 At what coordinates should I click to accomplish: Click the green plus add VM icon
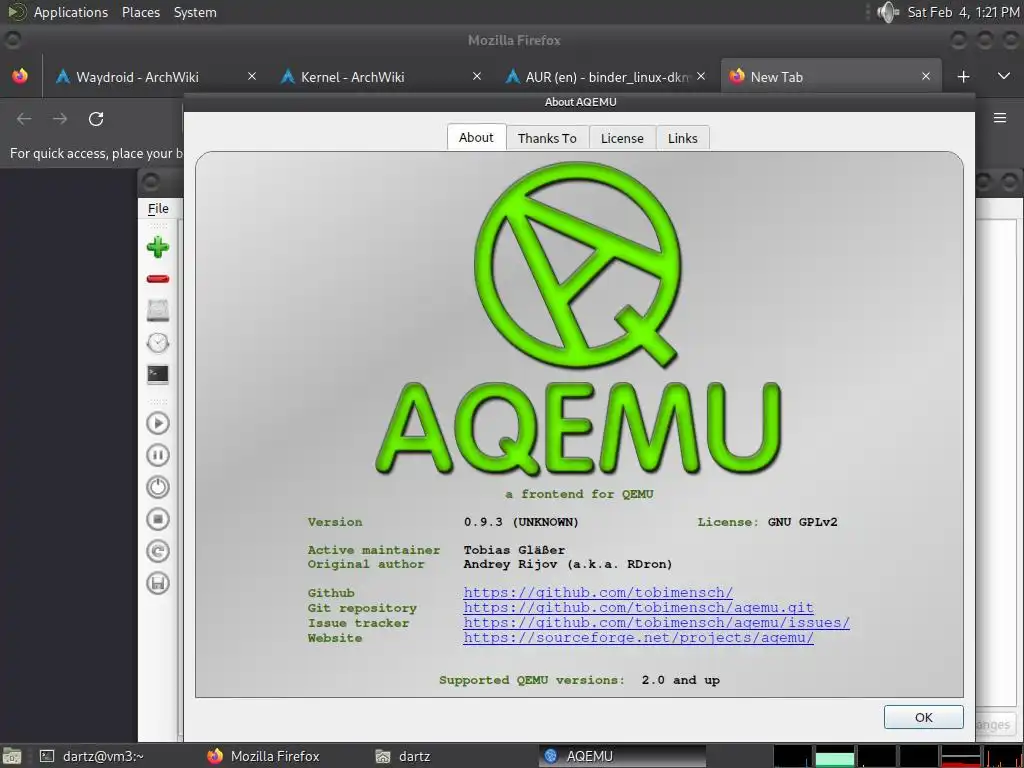157,247
